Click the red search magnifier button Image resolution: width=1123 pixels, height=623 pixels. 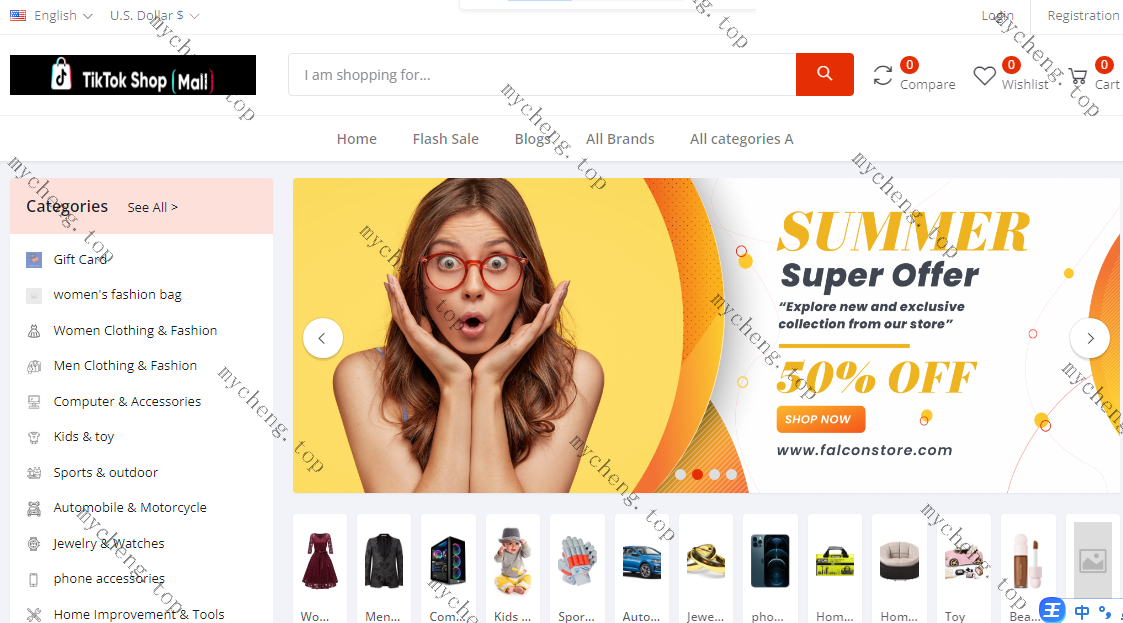[824, 74]
